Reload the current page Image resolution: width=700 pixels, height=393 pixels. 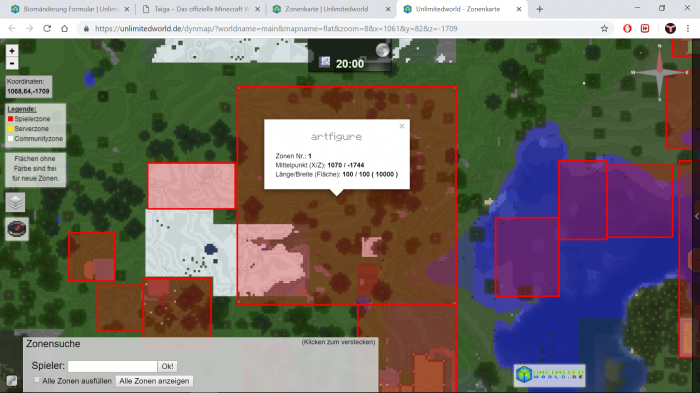click(47, 29)
